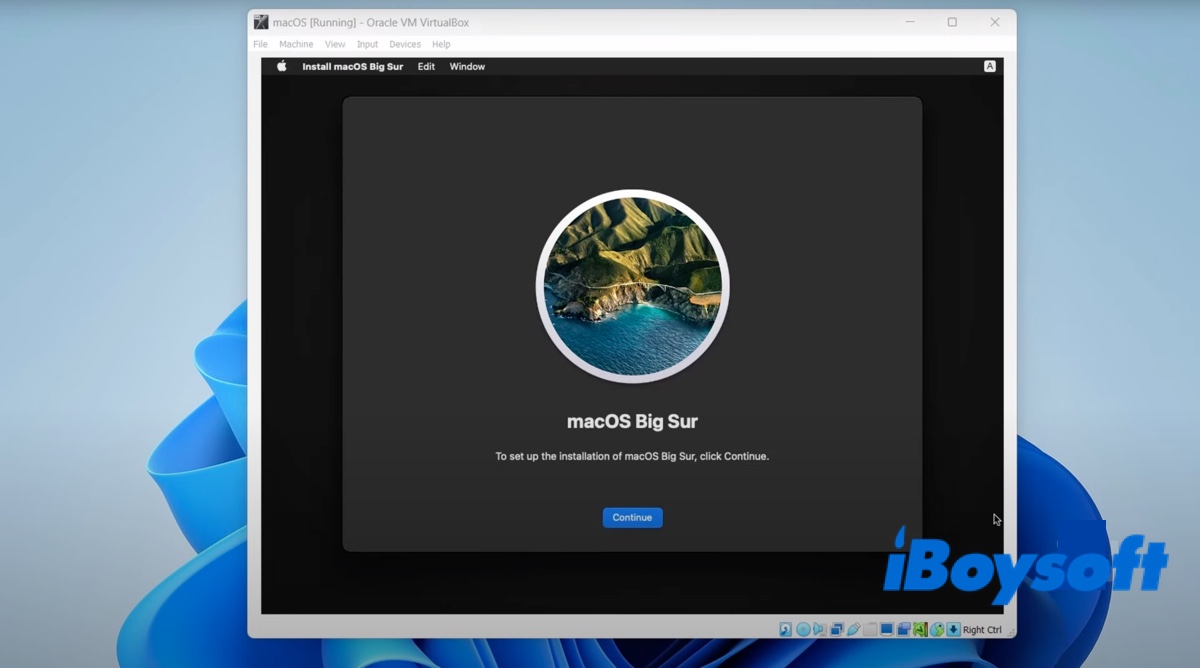The width and height of the screenshot is (1200, 668).
Task: Open the VirtualBox Devices menu
Action: pos(405,44)
